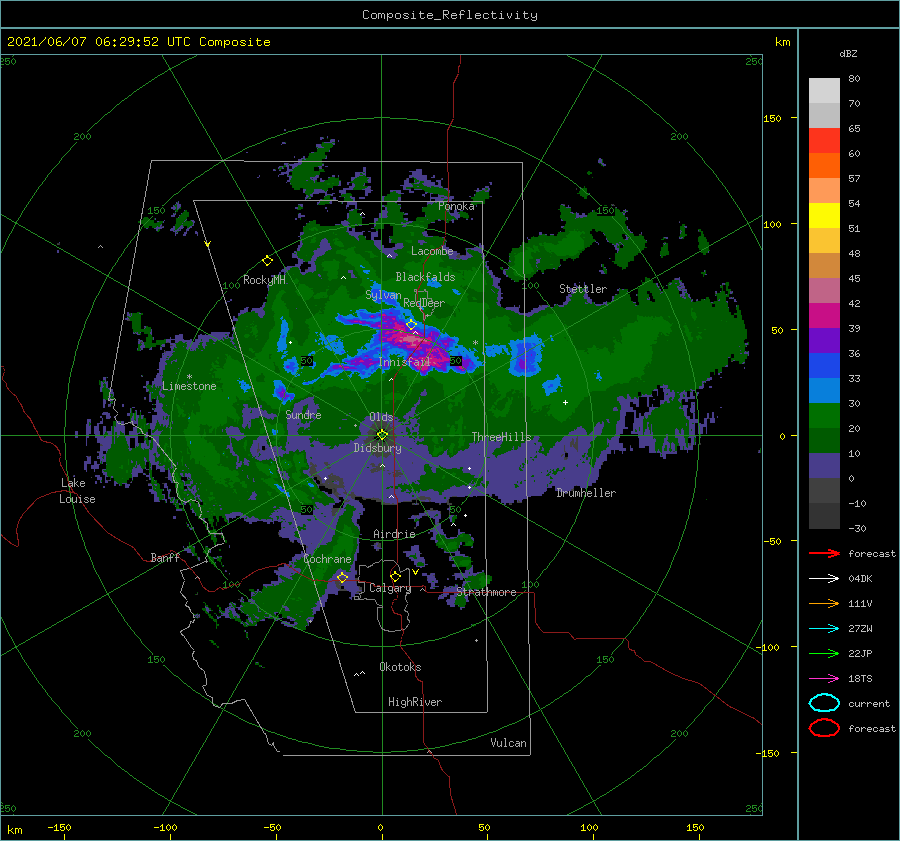Image resolution: width=900 pixels, height=841 pixels.
Task: Click the Strathmore label
Action: (x=486, y=592)
